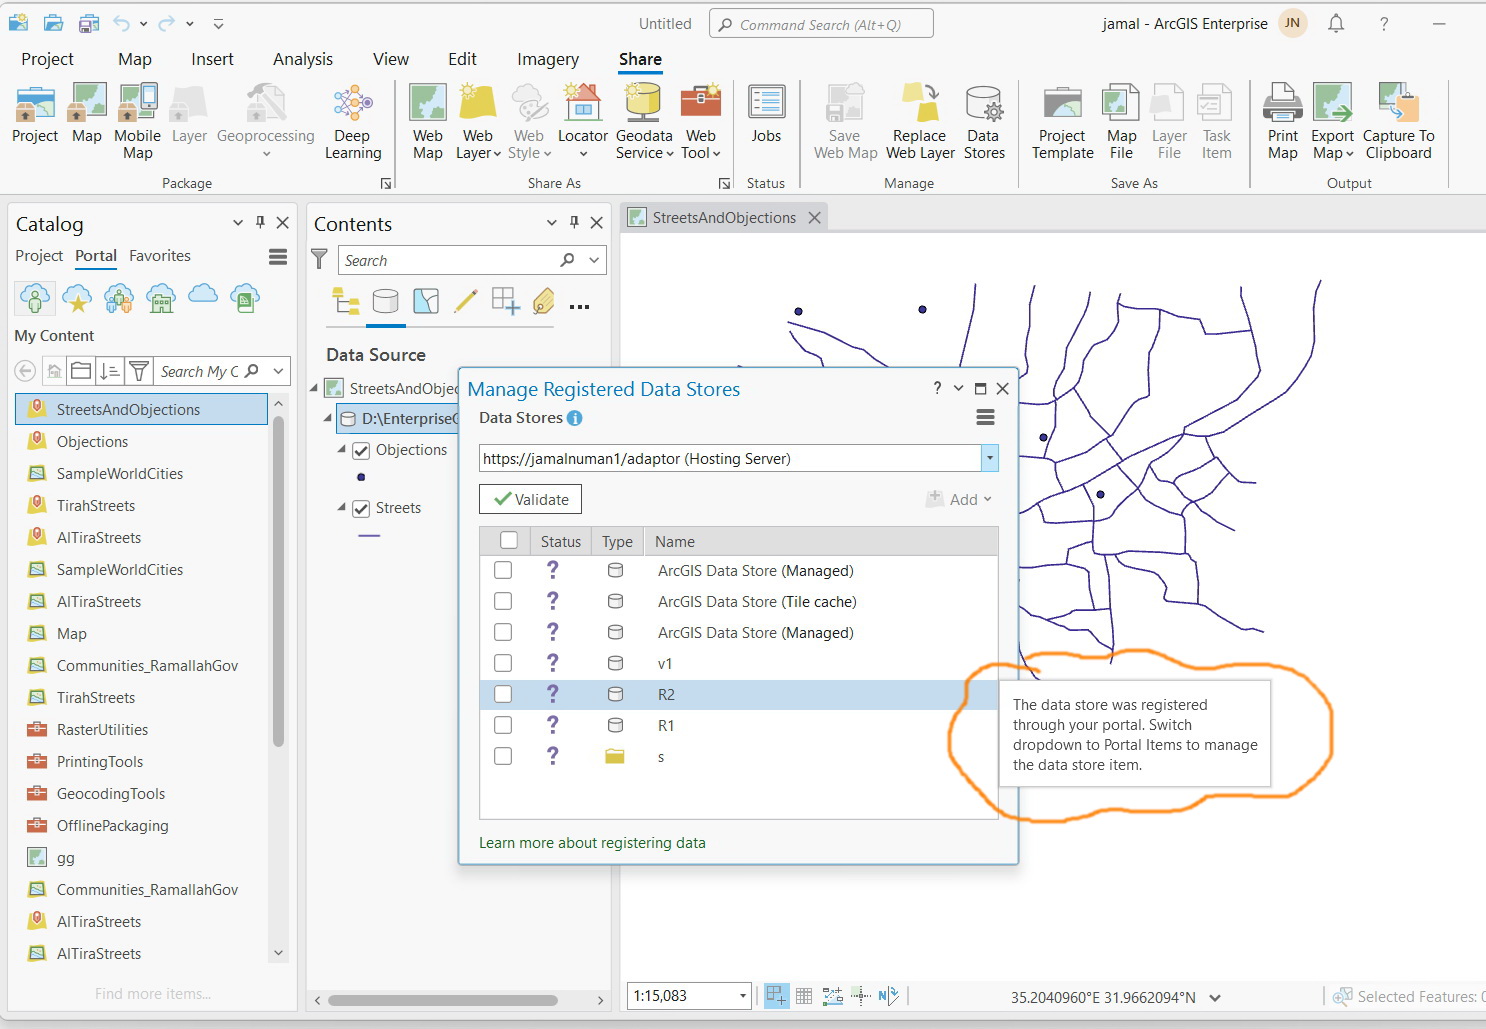Viewport: 1486px width, 1029px height.
Task: Open the map scale dropdown
Action: point(742,996)
